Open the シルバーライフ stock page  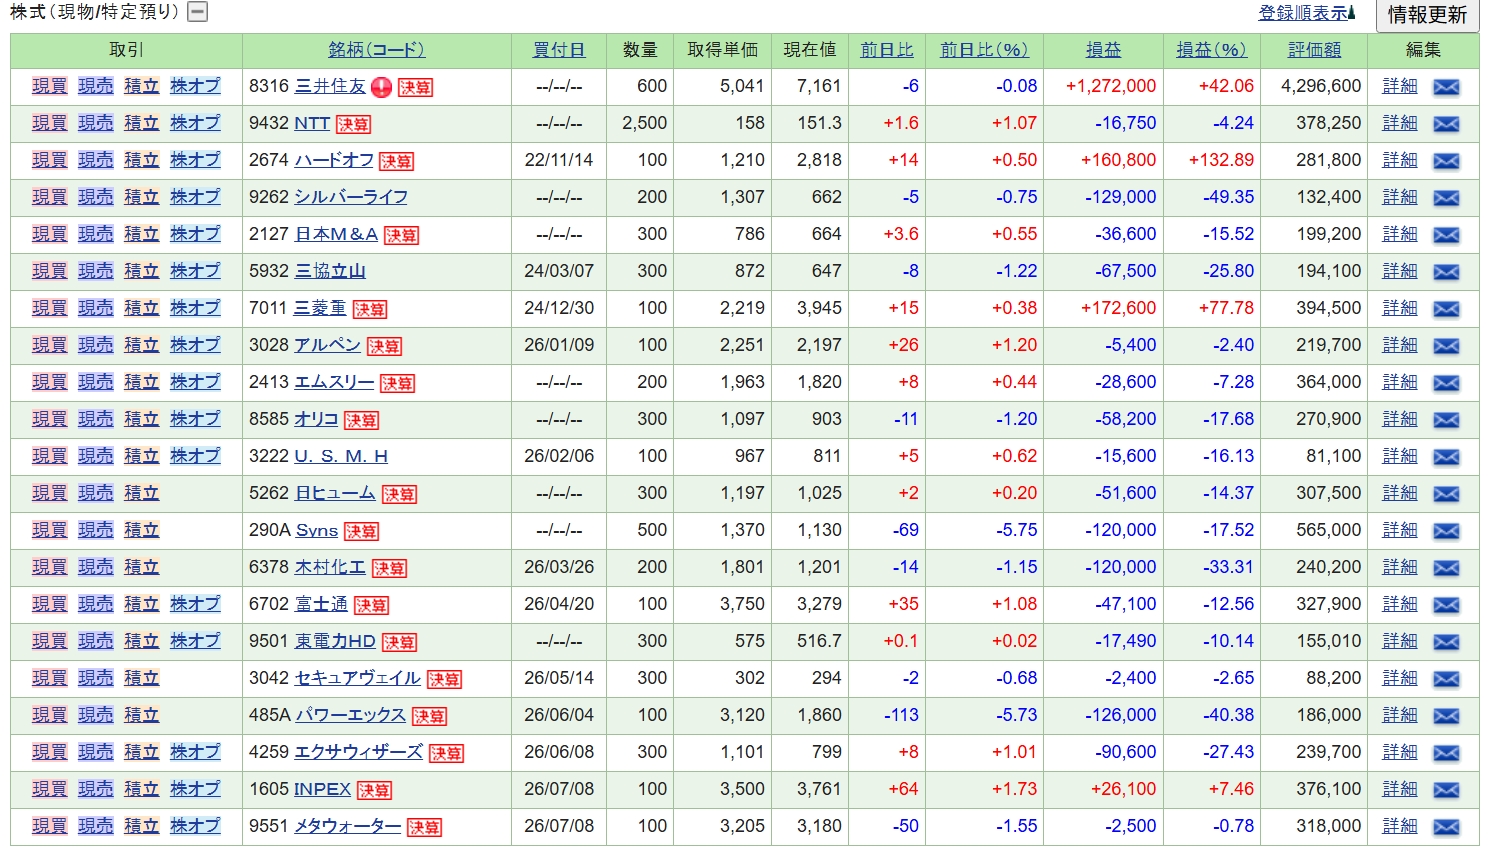coord(351,197)
